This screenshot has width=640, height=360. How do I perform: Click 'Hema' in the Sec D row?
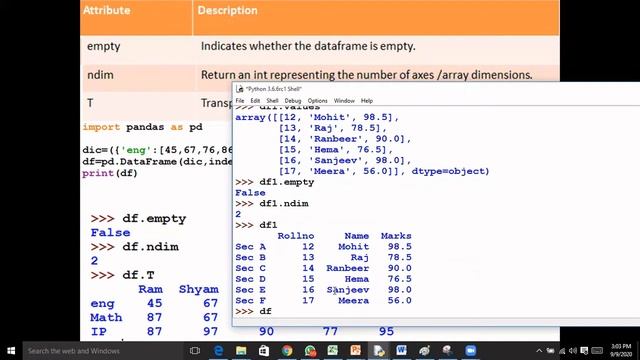click(x=356, y=279)
